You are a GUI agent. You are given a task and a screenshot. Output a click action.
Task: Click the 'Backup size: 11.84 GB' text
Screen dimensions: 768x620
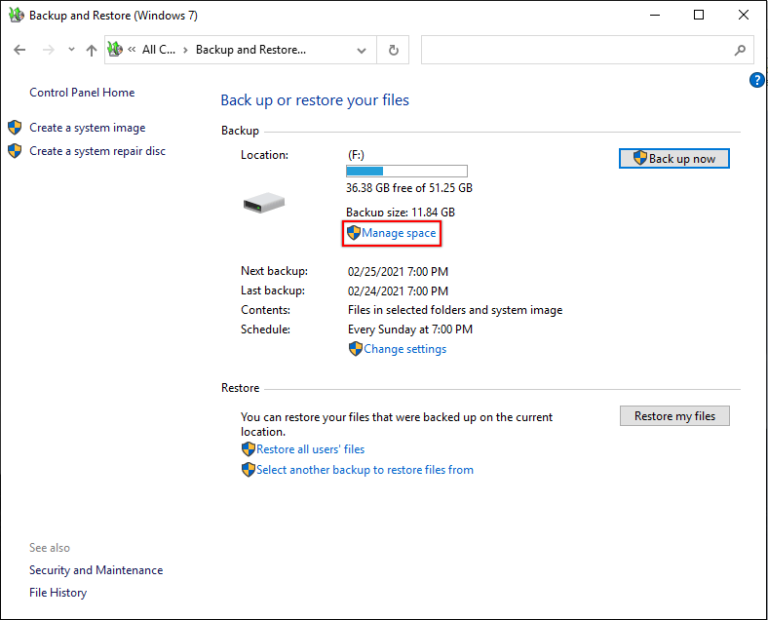pyautogui.click(x=400, y=212)
